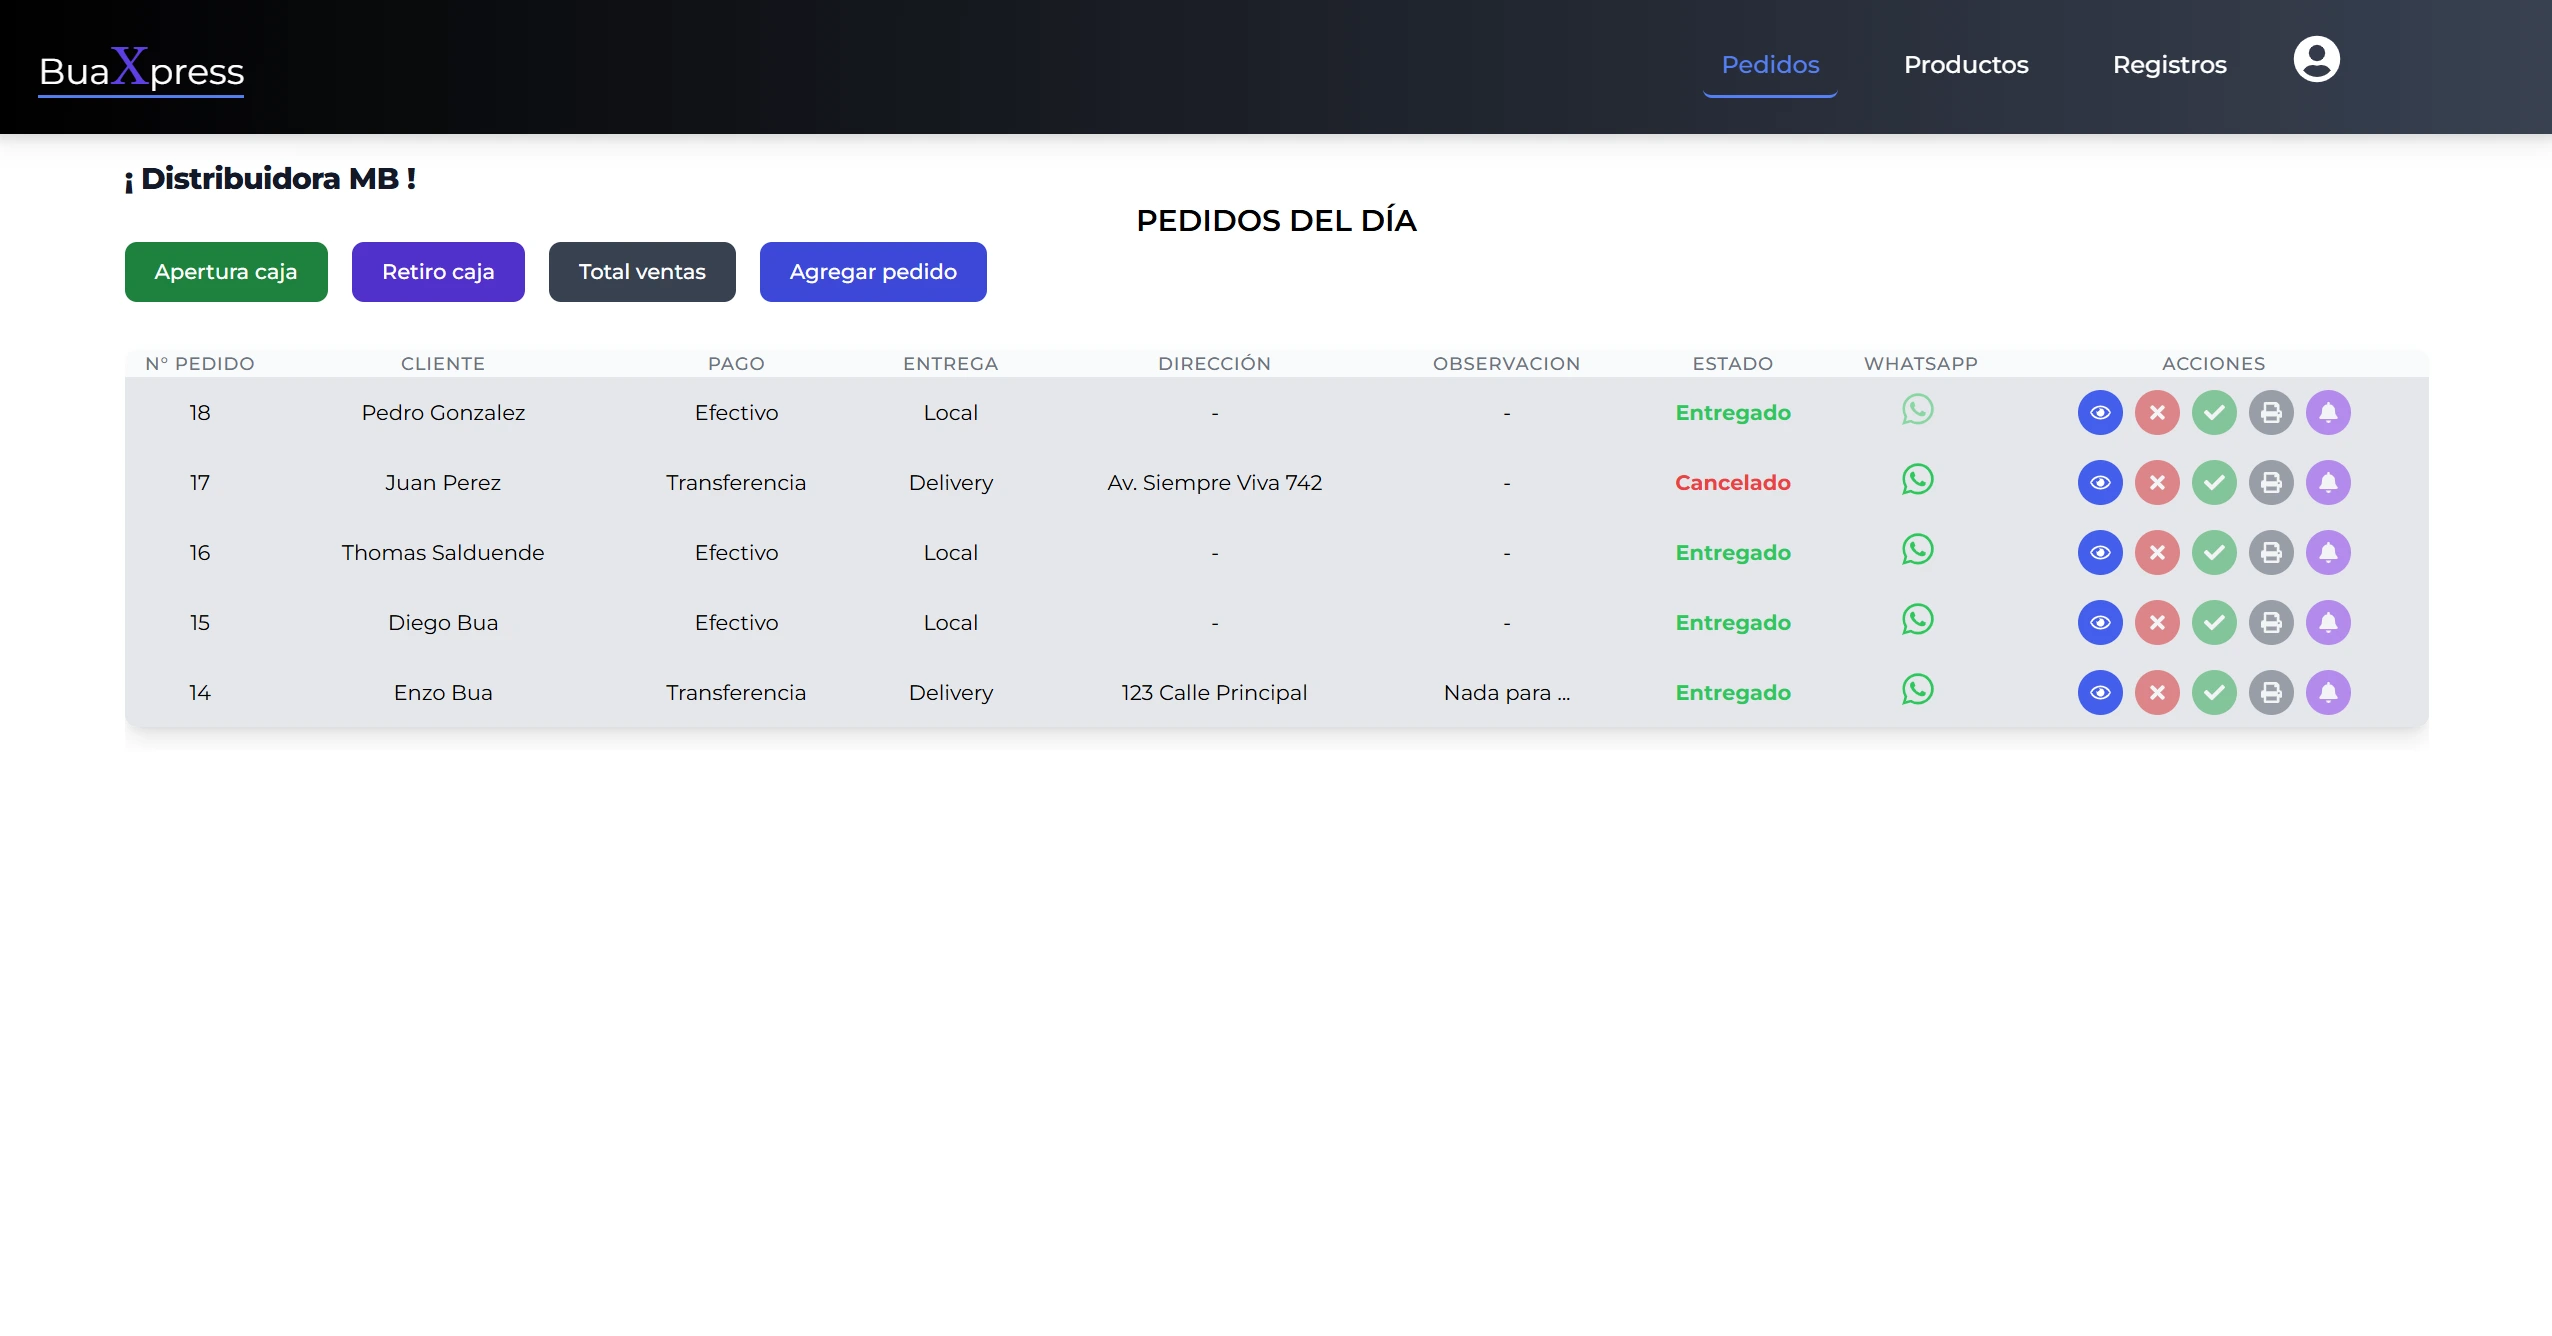2552x1336 pixels.
Task: Show Enzo Bua's order with eye icon
Action: pyautogui.click(x=2100, y=693)
